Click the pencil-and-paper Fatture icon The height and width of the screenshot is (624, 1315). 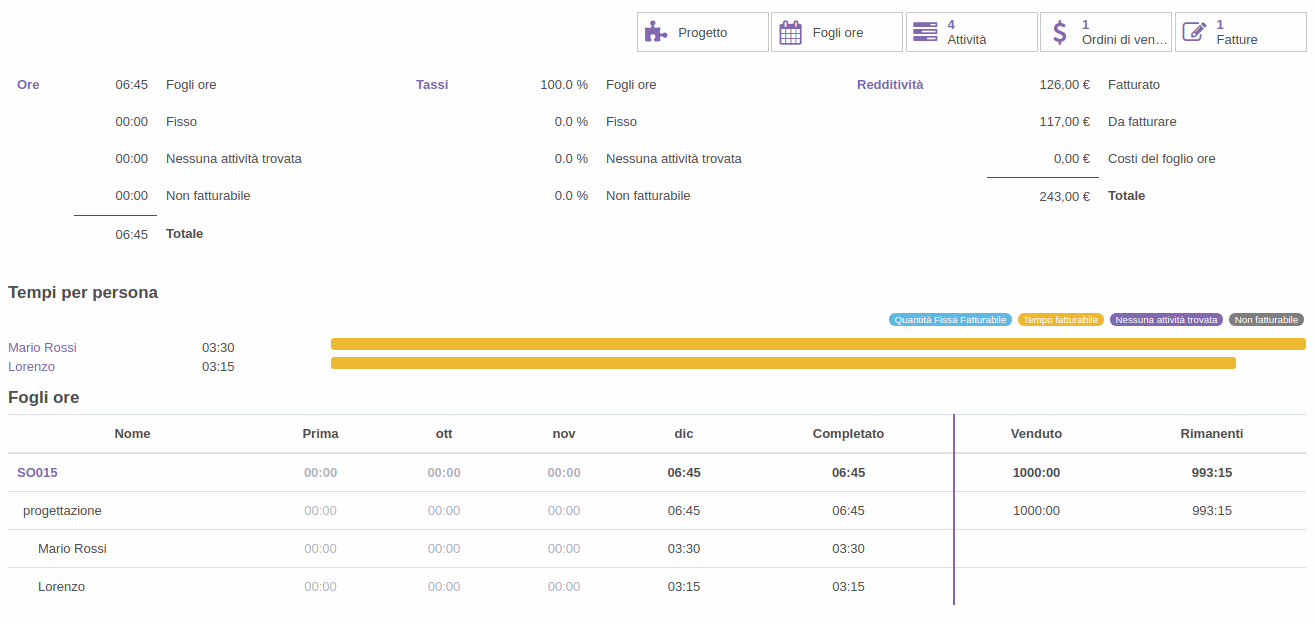coord(1194,32)
